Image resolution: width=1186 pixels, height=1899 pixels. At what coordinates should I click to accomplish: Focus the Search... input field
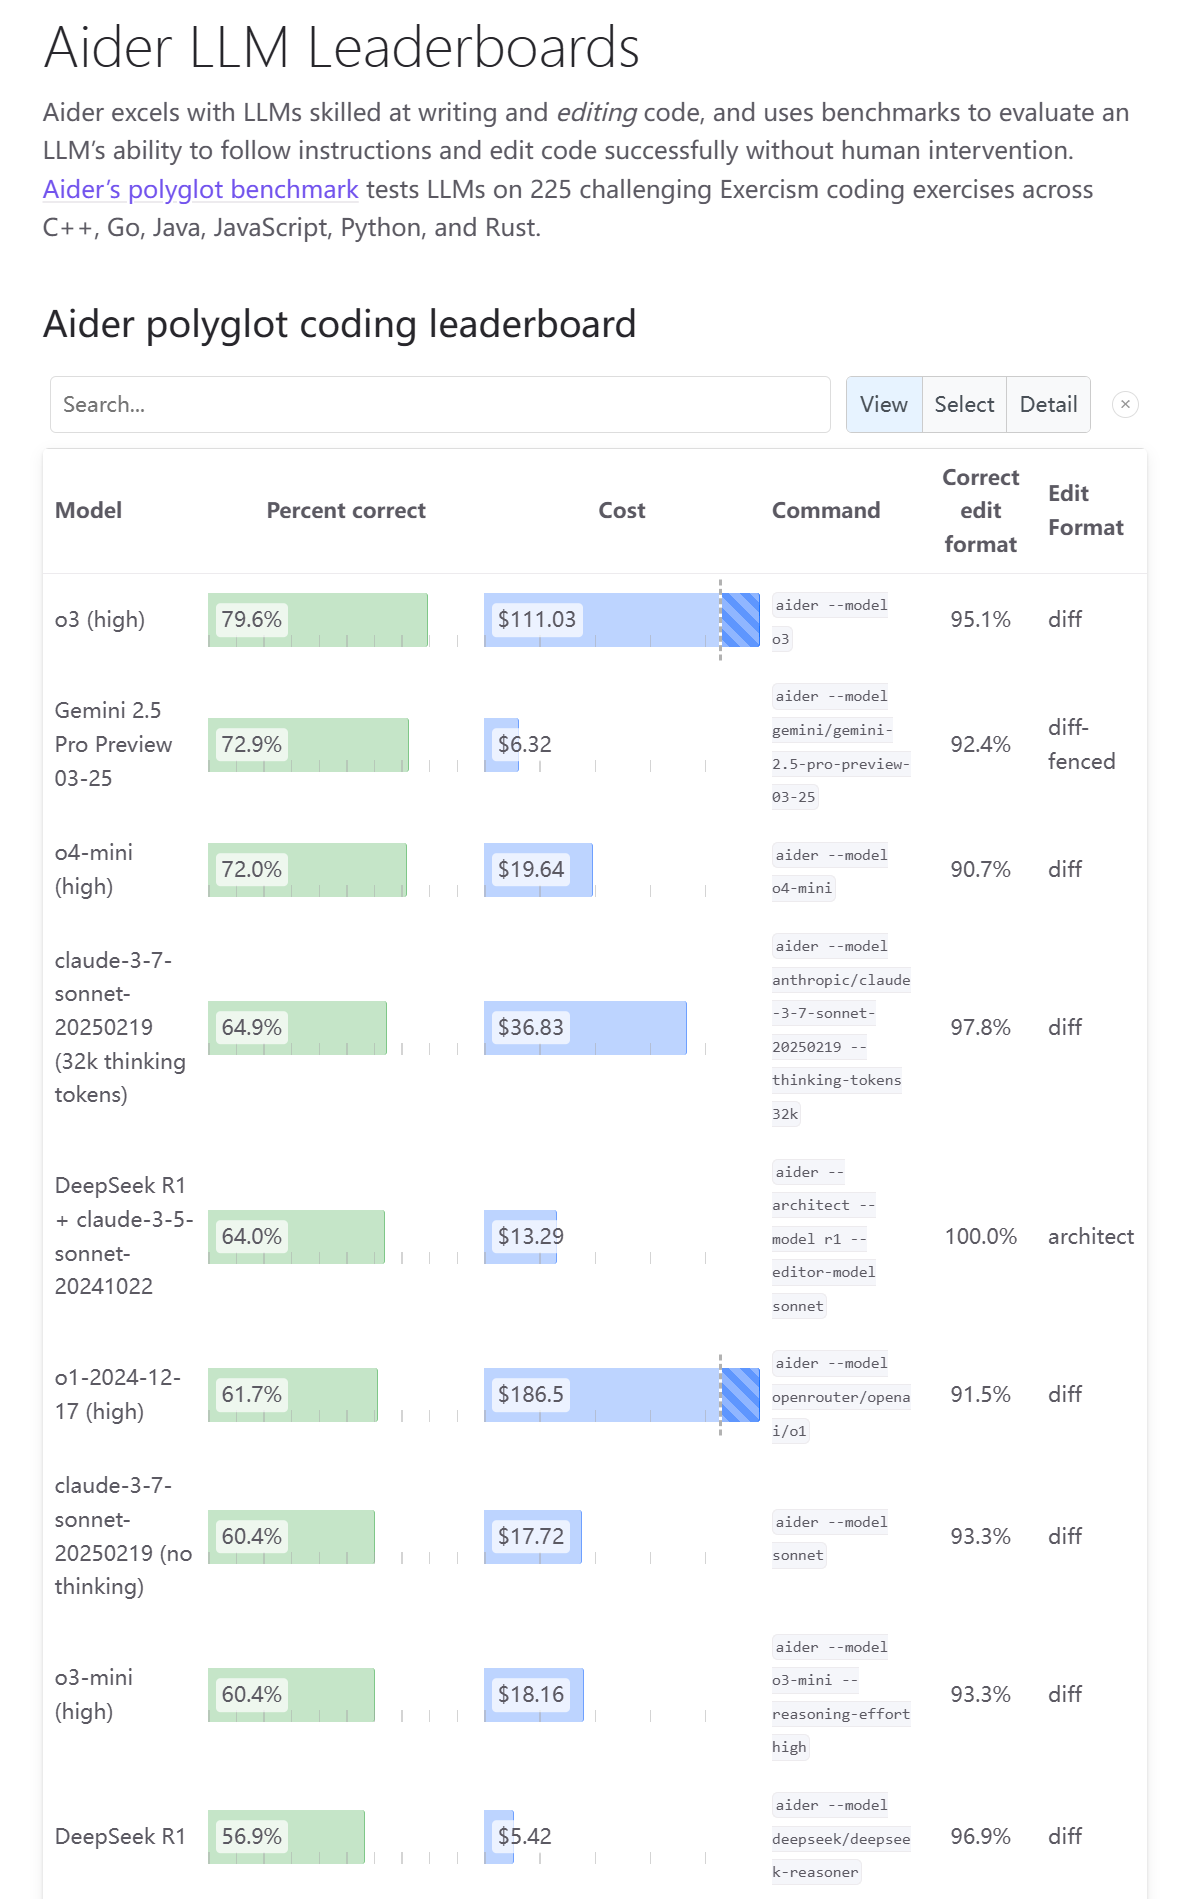click(440, 404)
